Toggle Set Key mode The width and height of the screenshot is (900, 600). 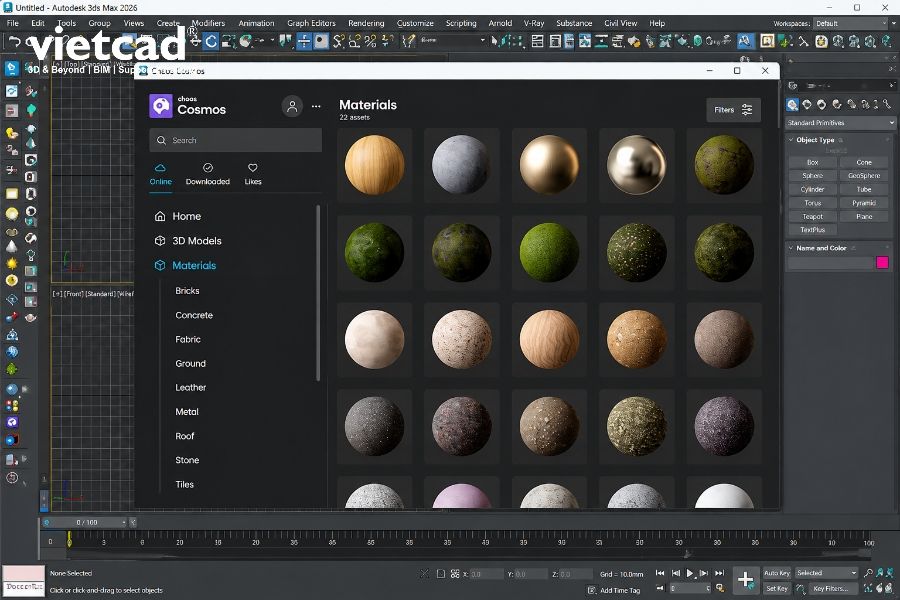coord(777,589)
